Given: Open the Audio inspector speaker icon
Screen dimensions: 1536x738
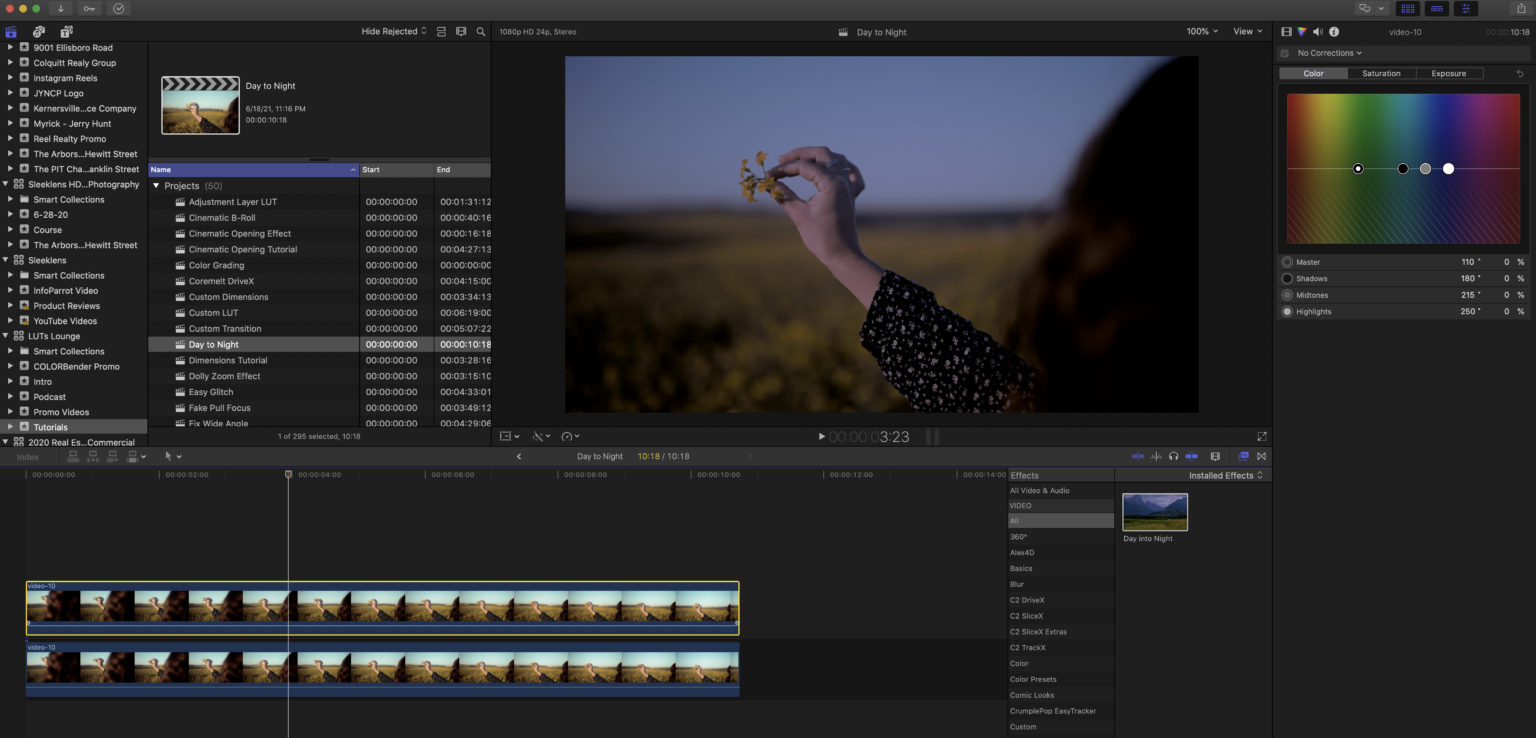Looking at the screenshot, I should [1318, 32].
